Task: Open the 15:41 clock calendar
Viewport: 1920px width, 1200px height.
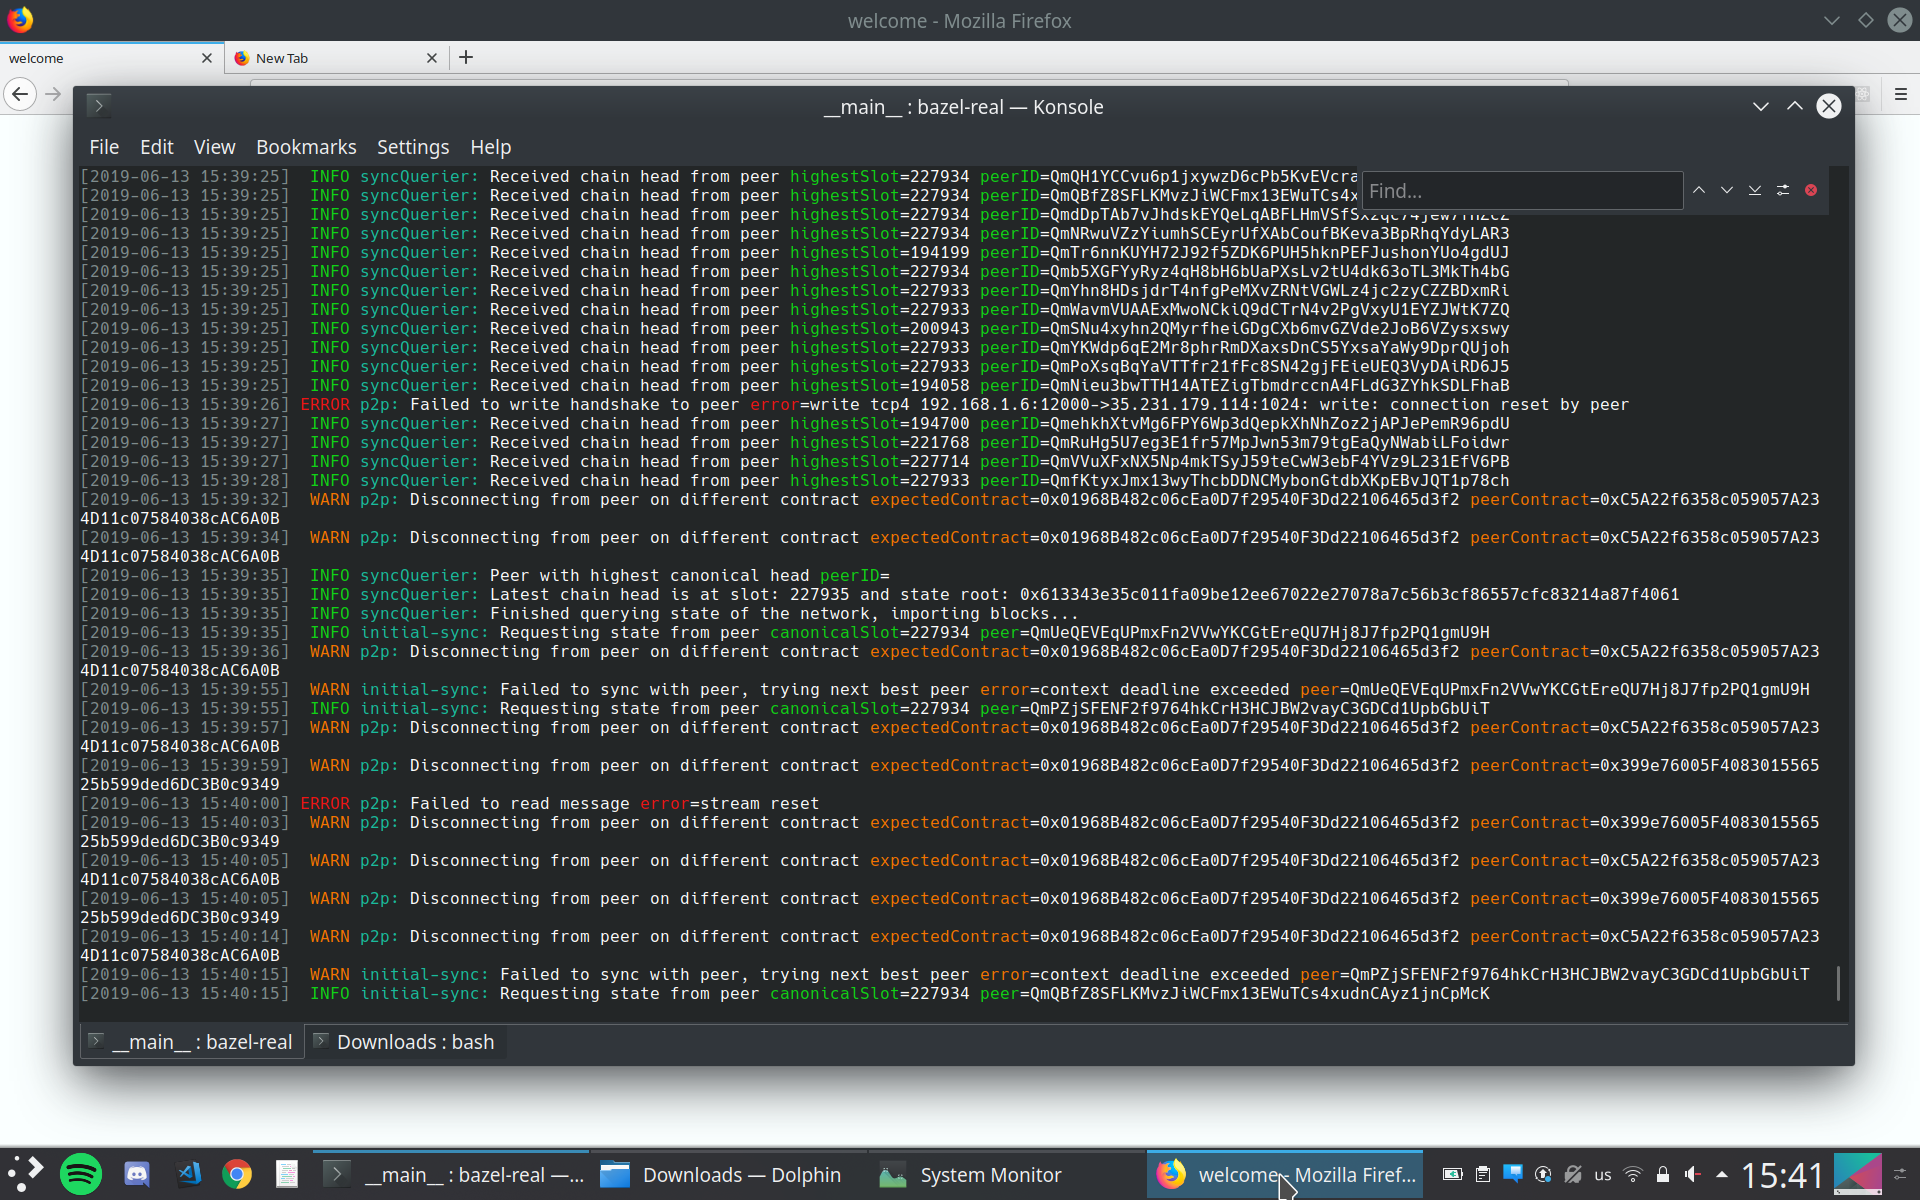Action: click(1782, 1175)
